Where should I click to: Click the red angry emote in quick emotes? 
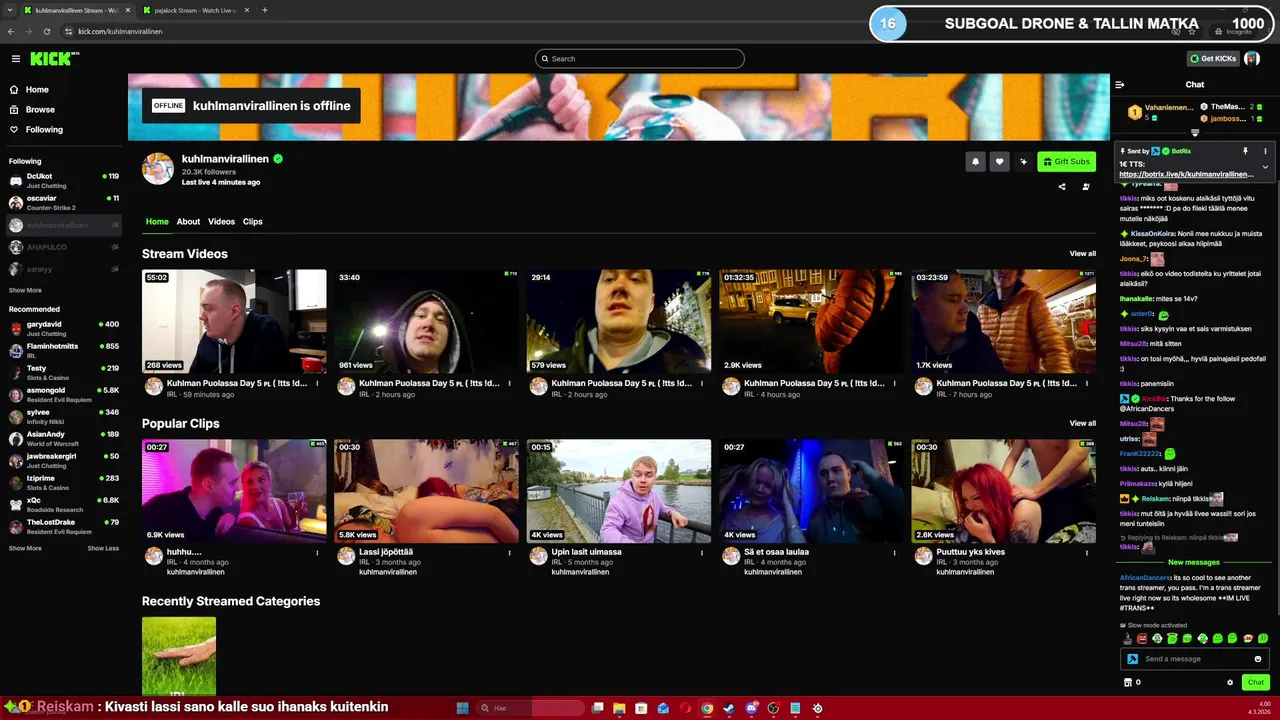(1142, 638)
